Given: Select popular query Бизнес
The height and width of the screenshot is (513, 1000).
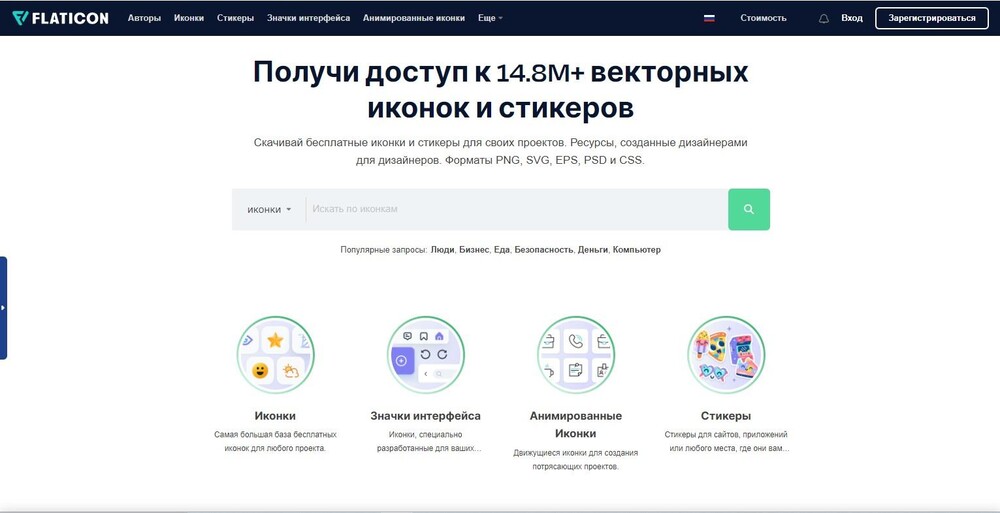Looking at the screenshot, I should coord(474,250).
